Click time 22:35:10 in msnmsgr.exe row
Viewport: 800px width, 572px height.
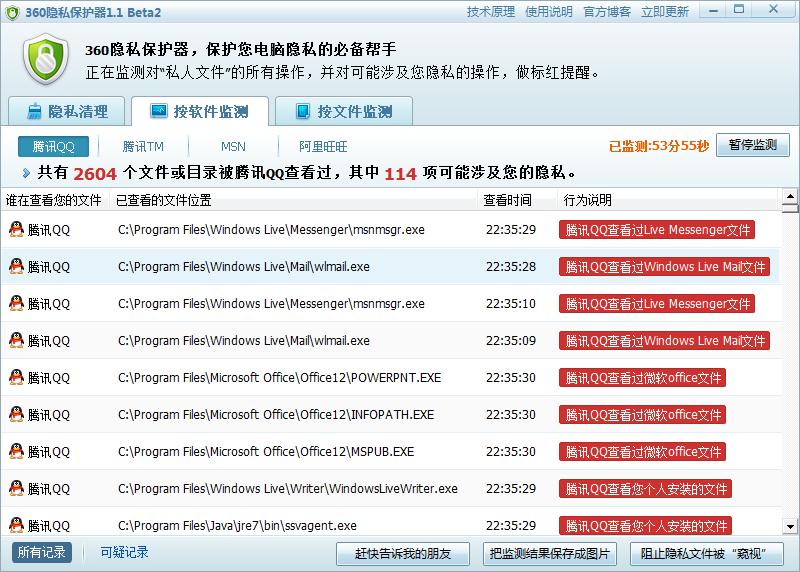[x=511, y=304]
